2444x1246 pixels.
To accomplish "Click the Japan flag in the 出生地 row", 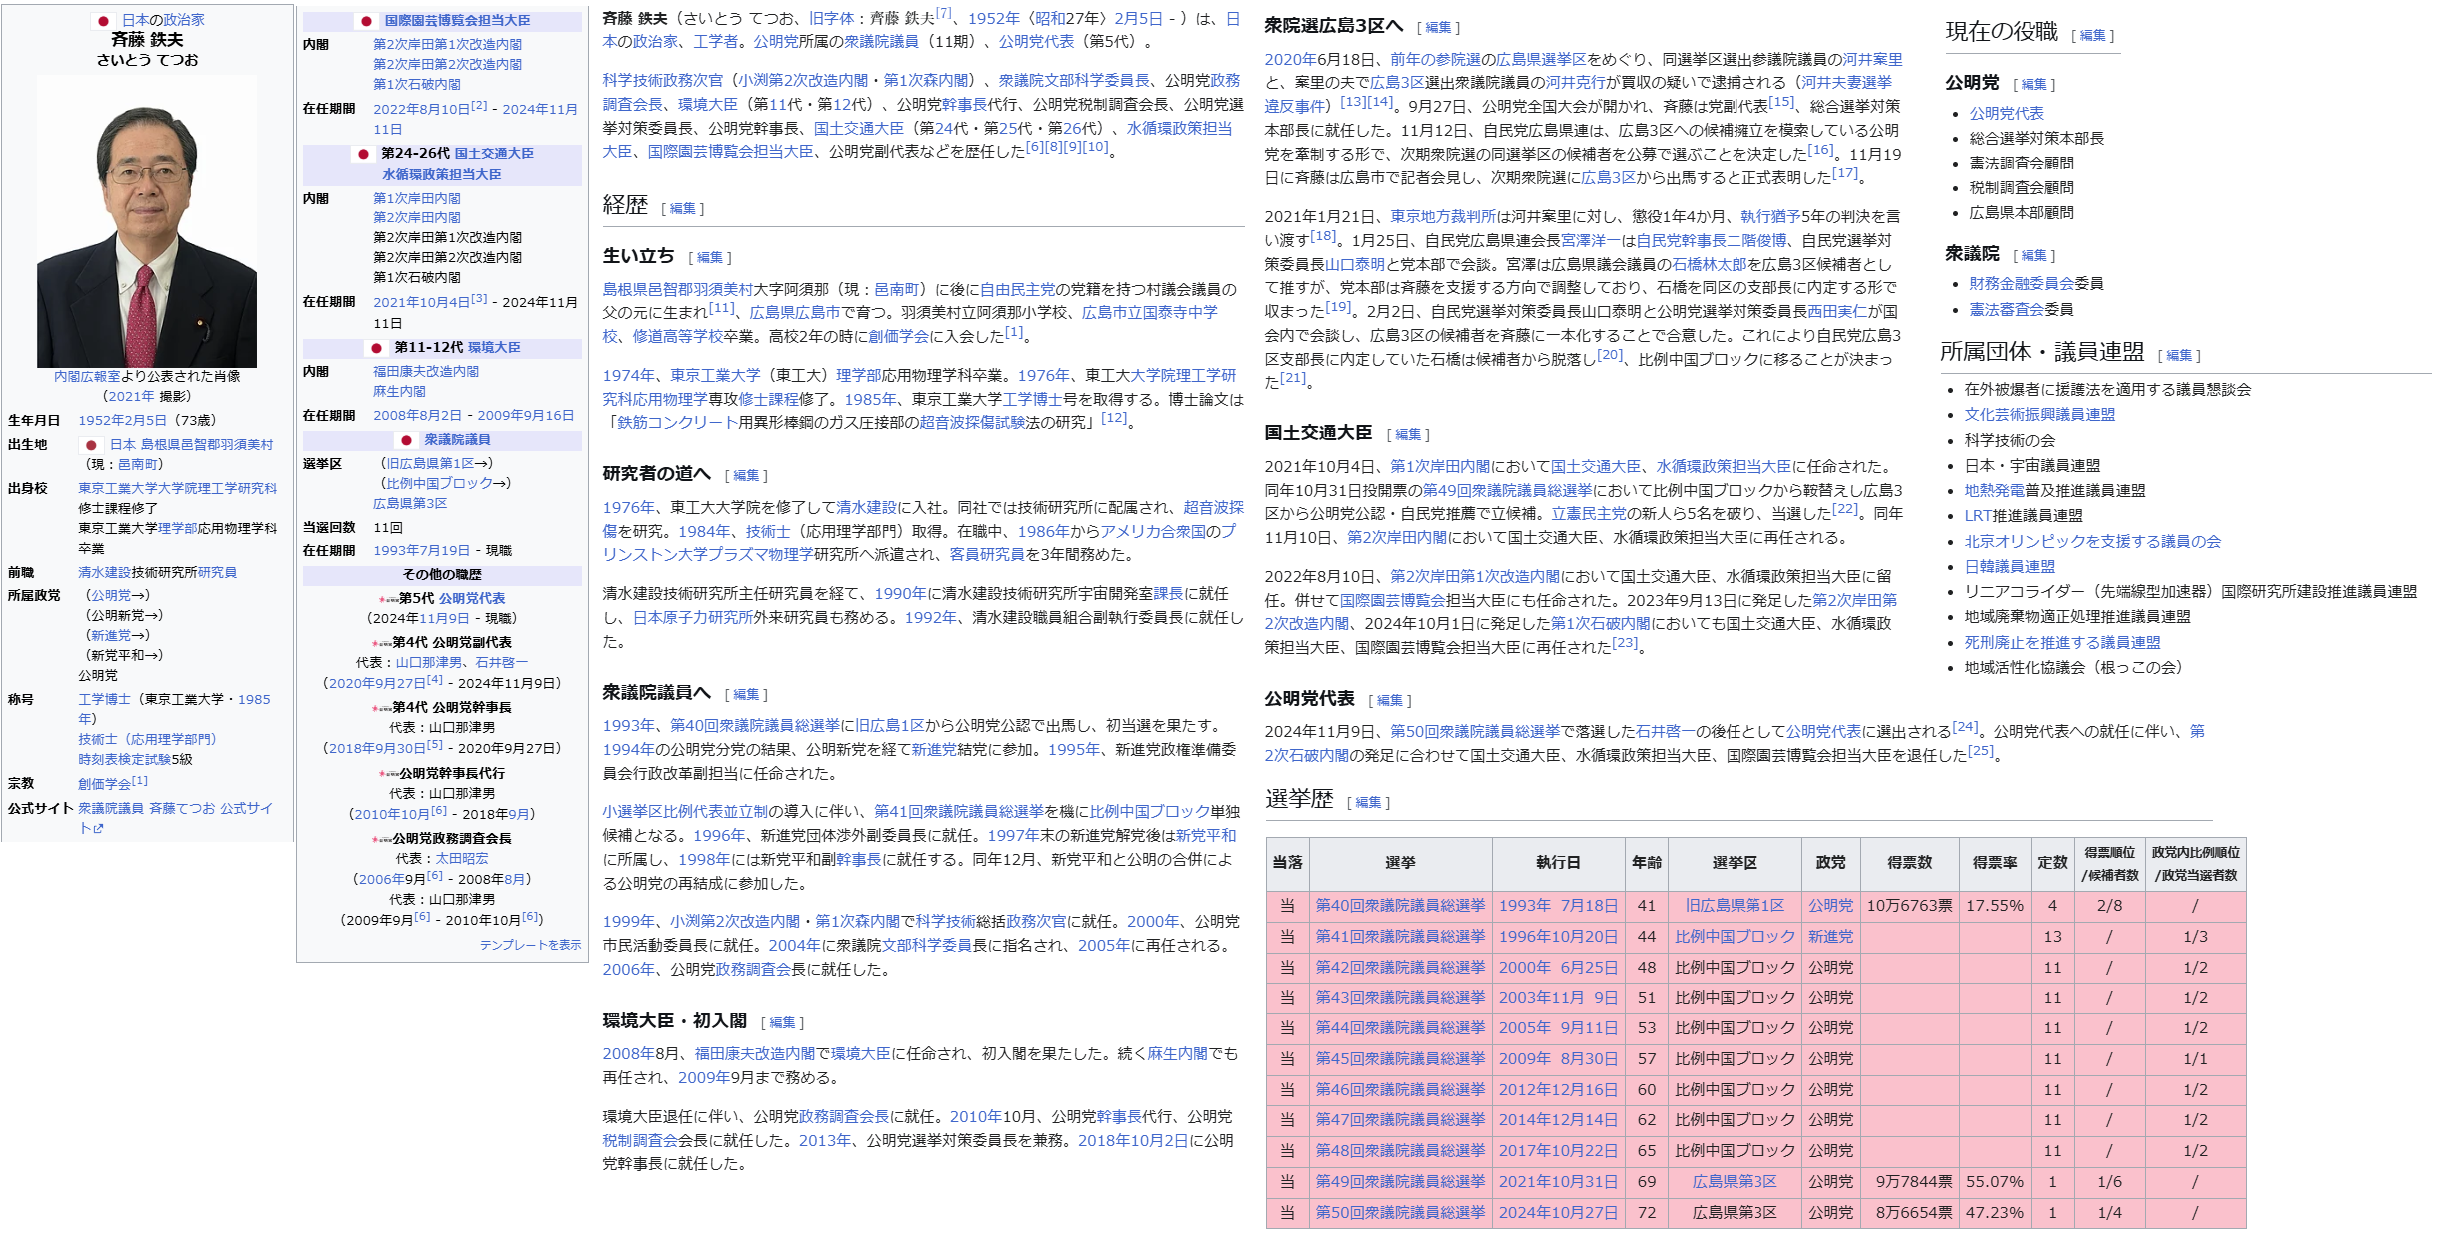I will [91, 445].
